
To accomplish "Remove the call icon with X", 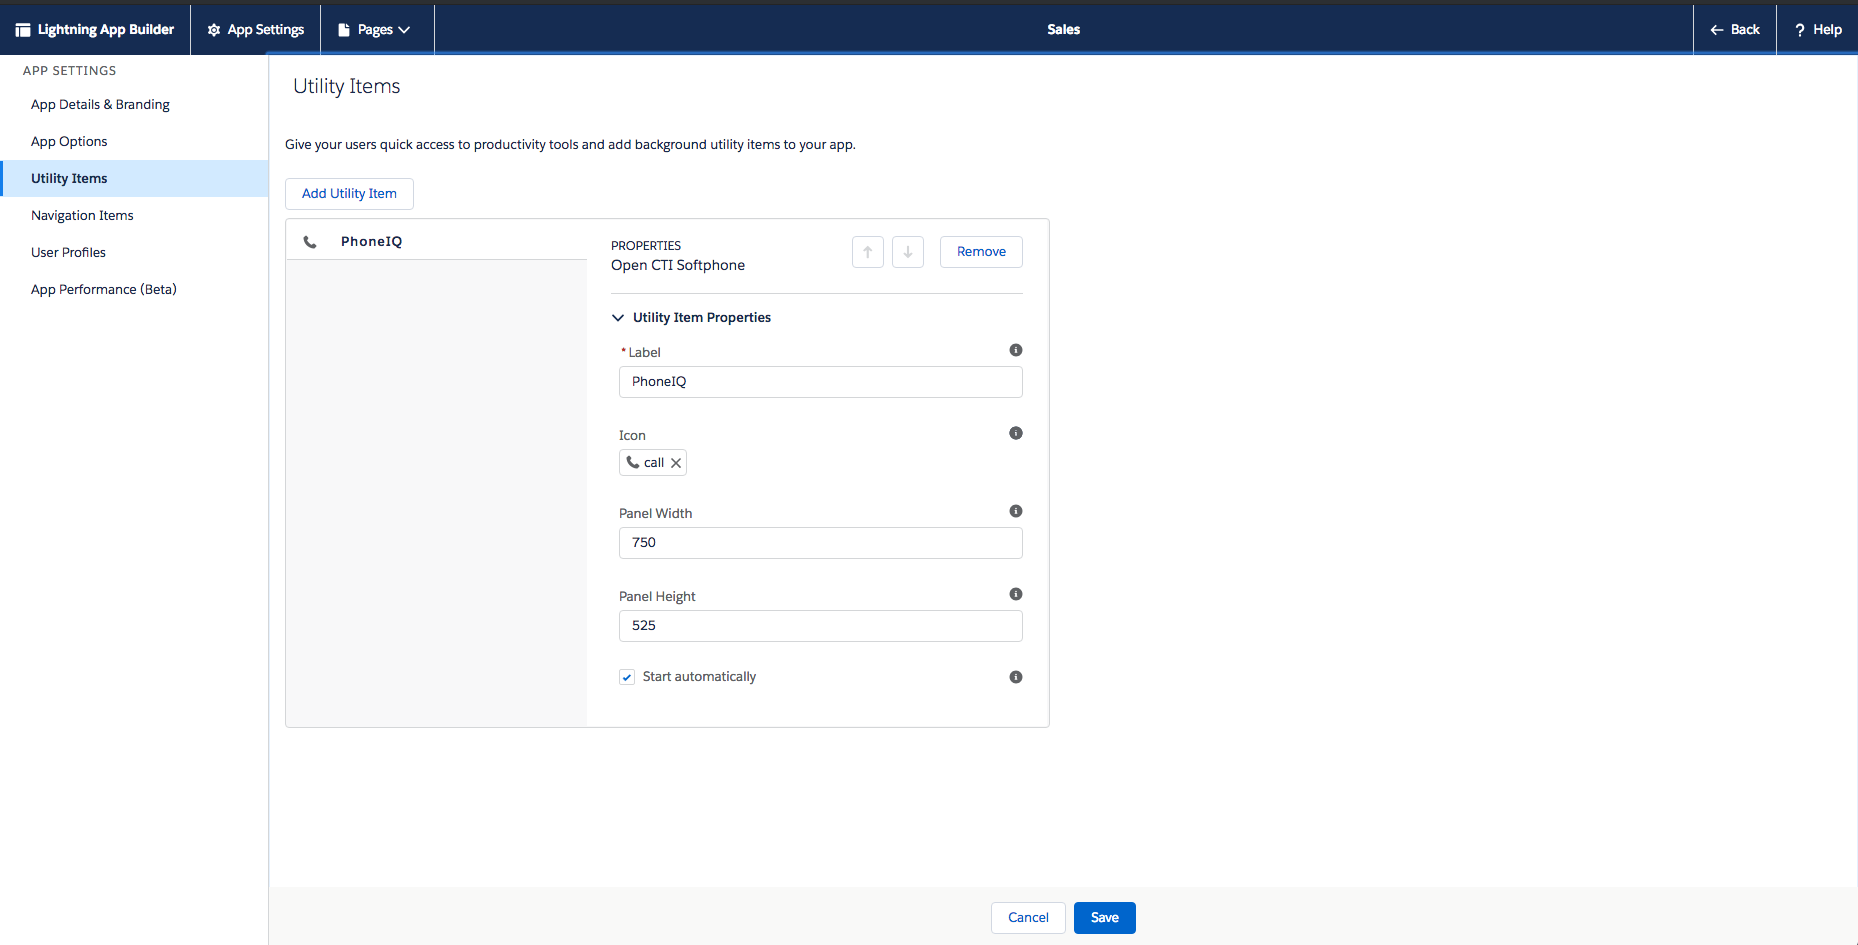I will [676, 463].
